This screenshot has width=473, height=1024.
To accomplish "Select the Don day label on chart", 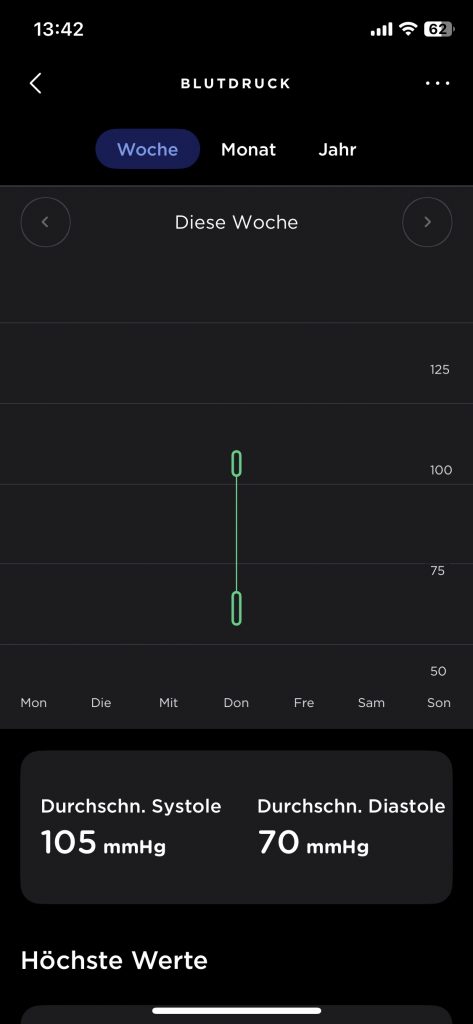I will pyautogui.click(x=236, y=703).
